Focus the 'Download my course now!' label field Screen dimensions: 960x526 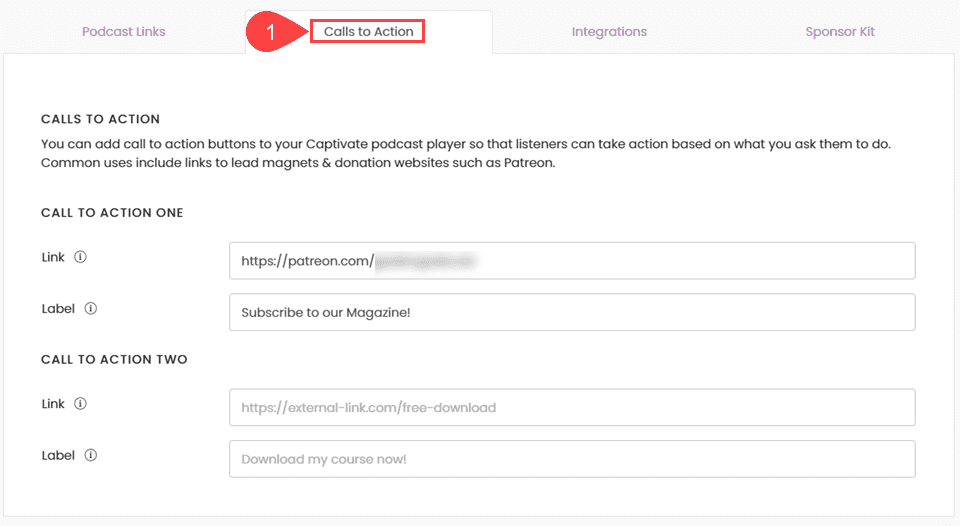pos(572,459)
